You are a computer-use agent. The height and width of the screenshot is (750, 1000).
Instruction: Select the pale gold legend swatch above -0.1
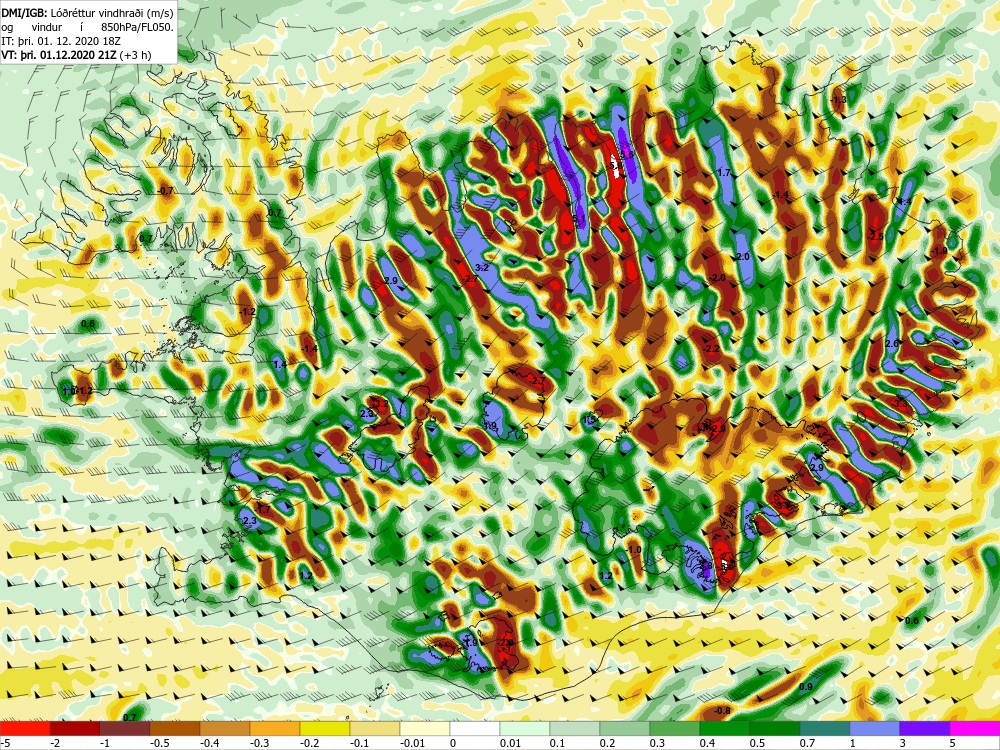[375, 728]
